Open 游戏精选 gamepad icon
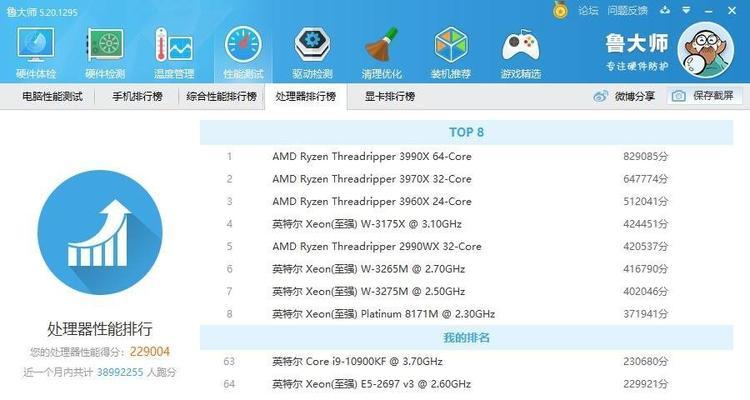The image size is (750, 400). pyautogui.click(x=520, y=46)
